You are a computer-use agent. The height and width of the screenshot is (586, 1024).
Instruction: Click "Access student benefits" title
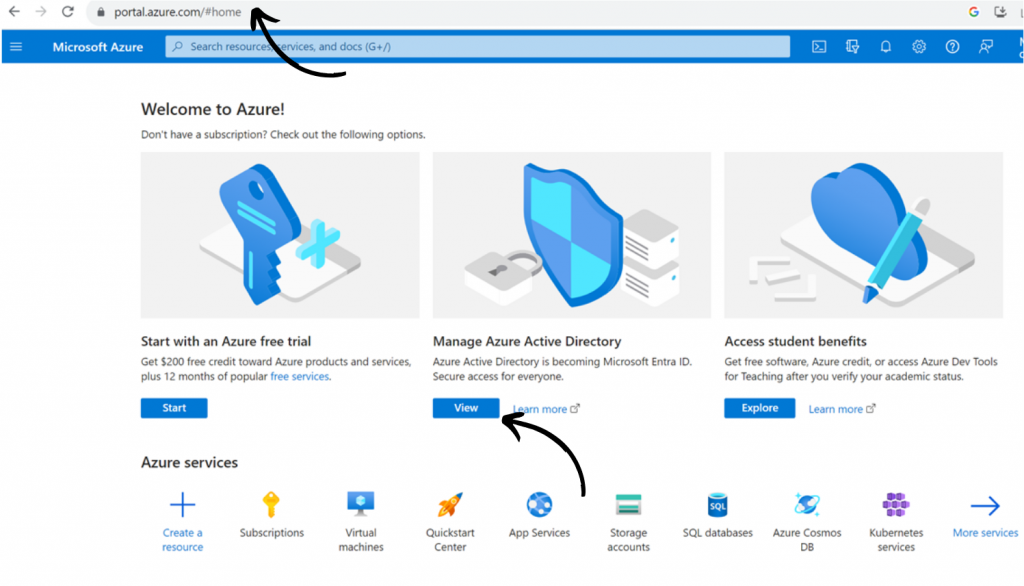tap(795, 341)
